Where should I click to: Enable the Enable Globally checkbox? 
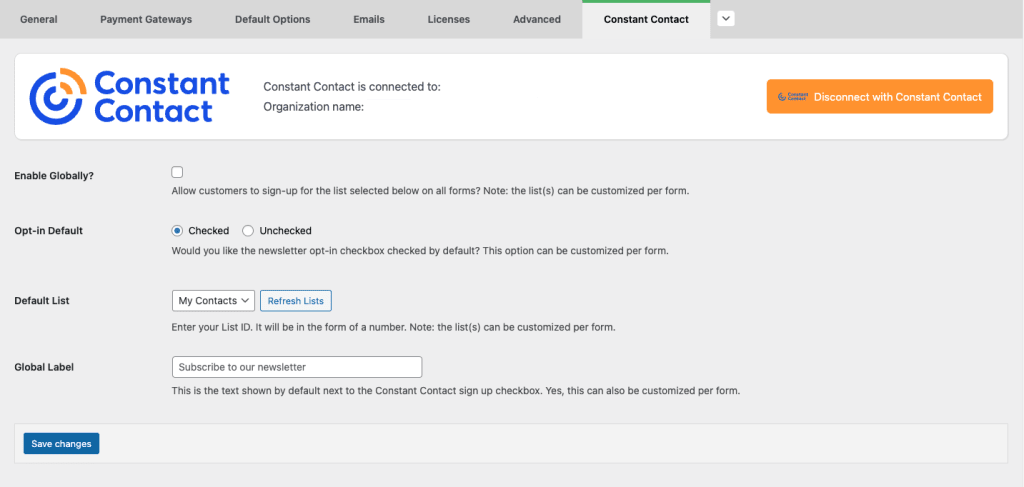177,172
